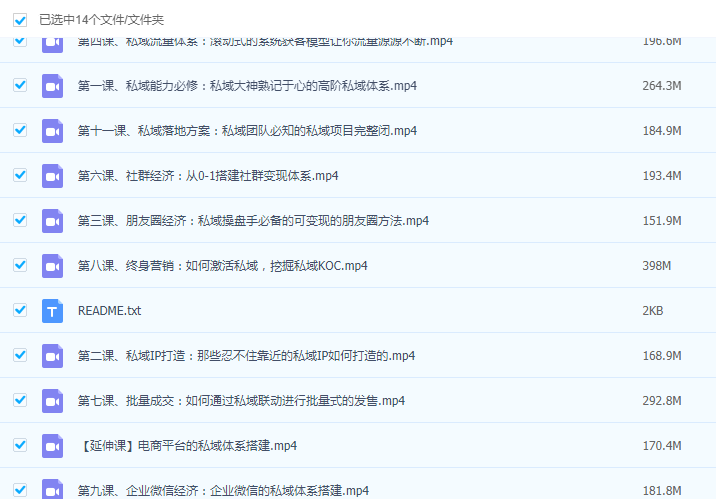Click the README.txt text document icon
Viewport: 716px width, 499px height.
pyautogui.click(x=52, y=311)
